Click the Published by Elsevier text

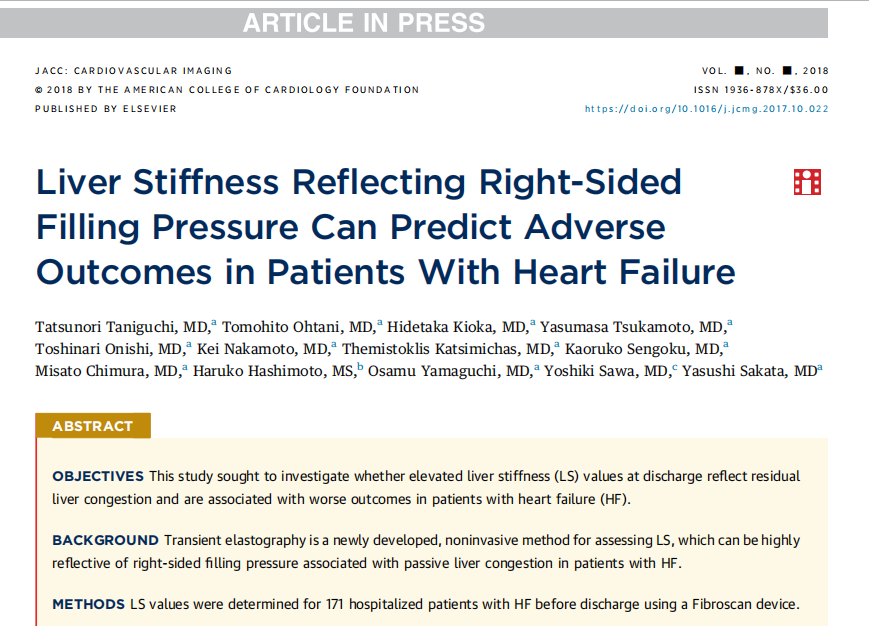106,109
